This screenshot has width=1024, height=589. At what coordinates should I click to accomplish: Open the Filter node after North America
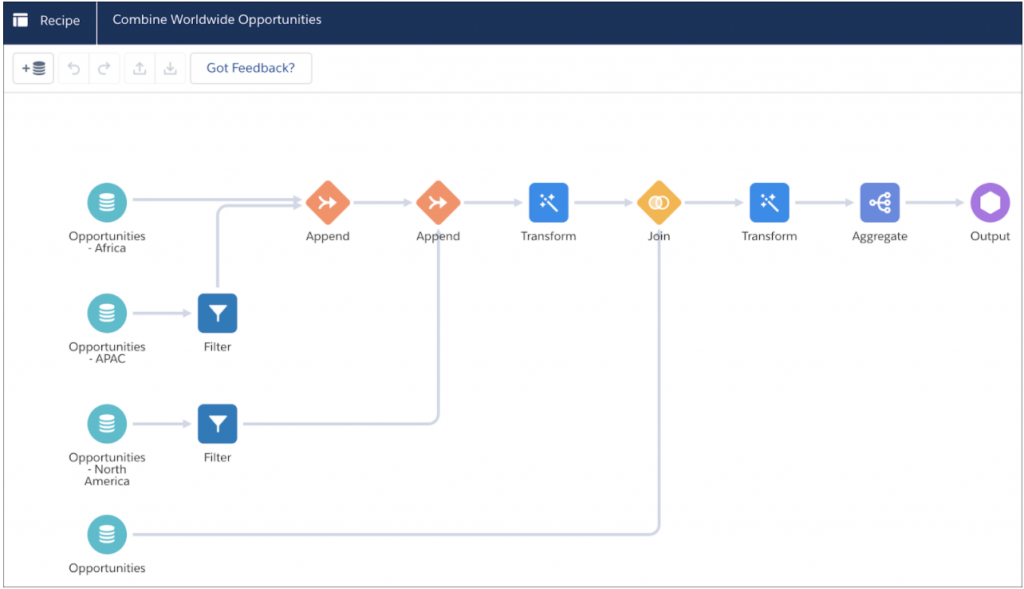point(217,424)
